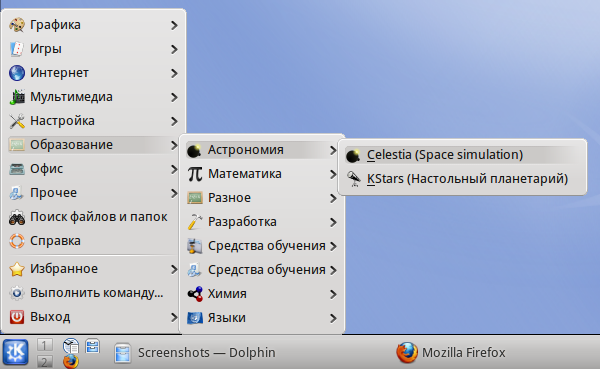The image size is (600, 369).
Task: Expand the Выход submenu arrow
Action: point(174,317)
